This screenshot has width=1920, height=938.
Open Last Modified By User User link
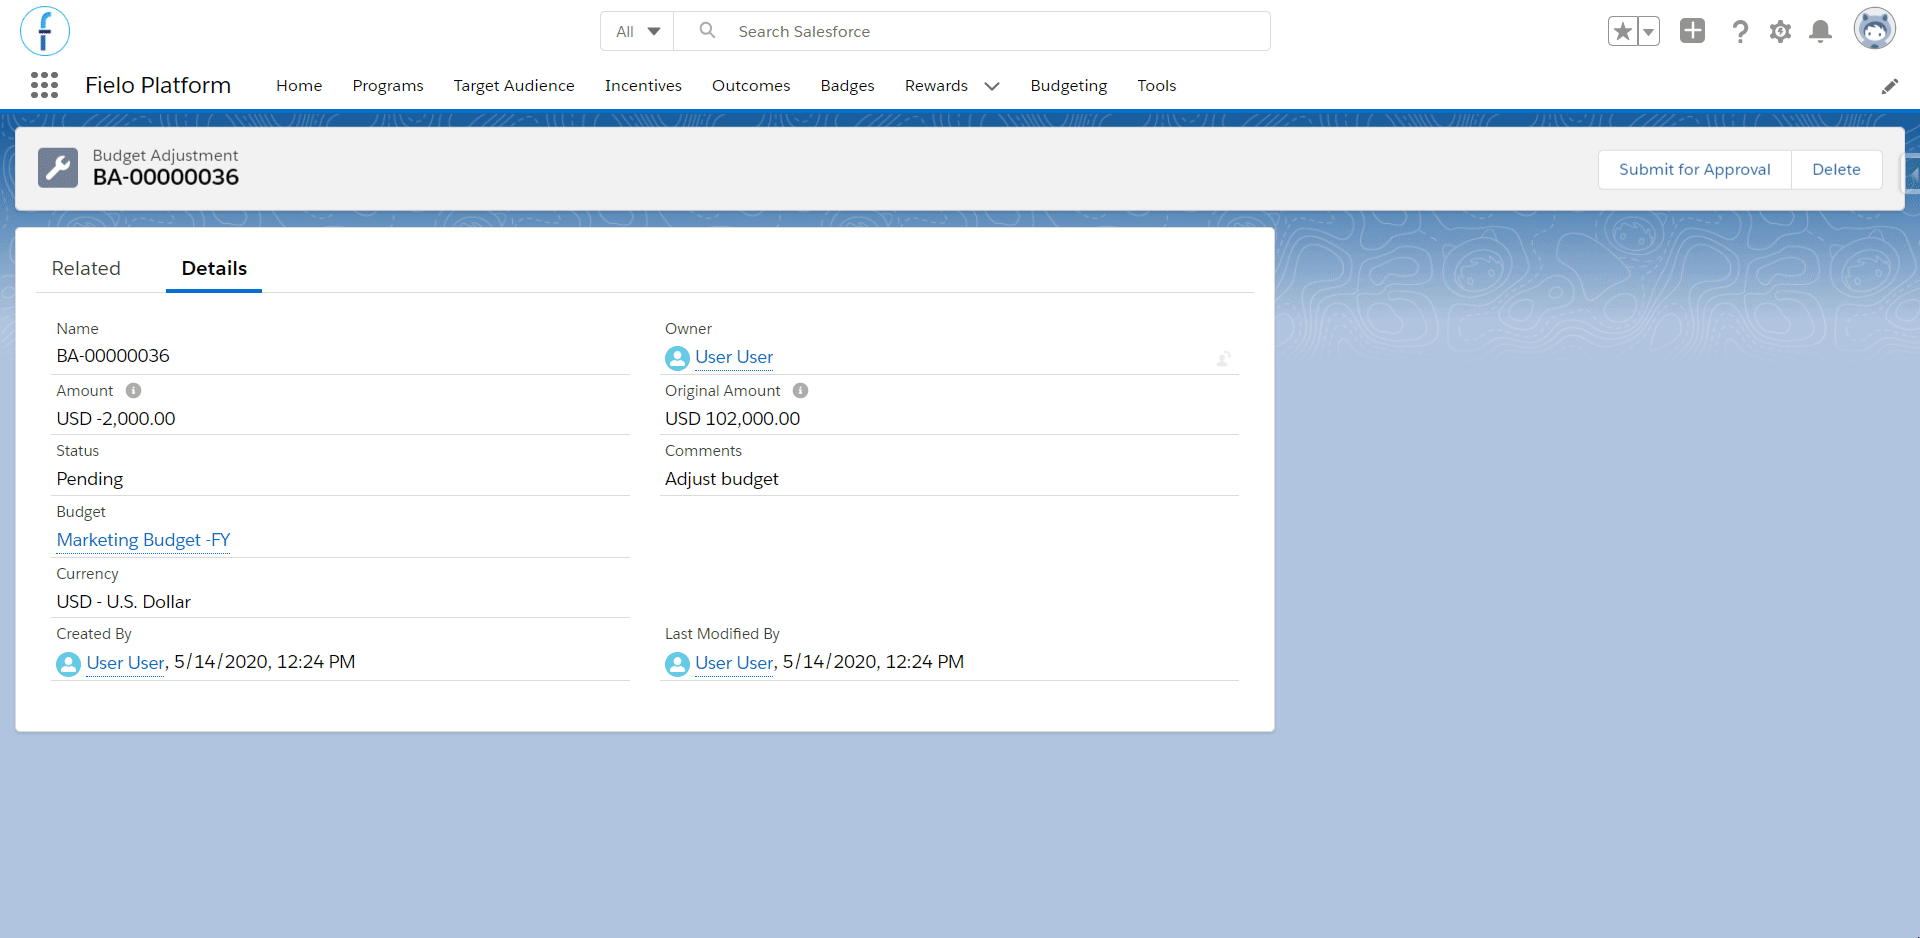(x=734, y=663)
